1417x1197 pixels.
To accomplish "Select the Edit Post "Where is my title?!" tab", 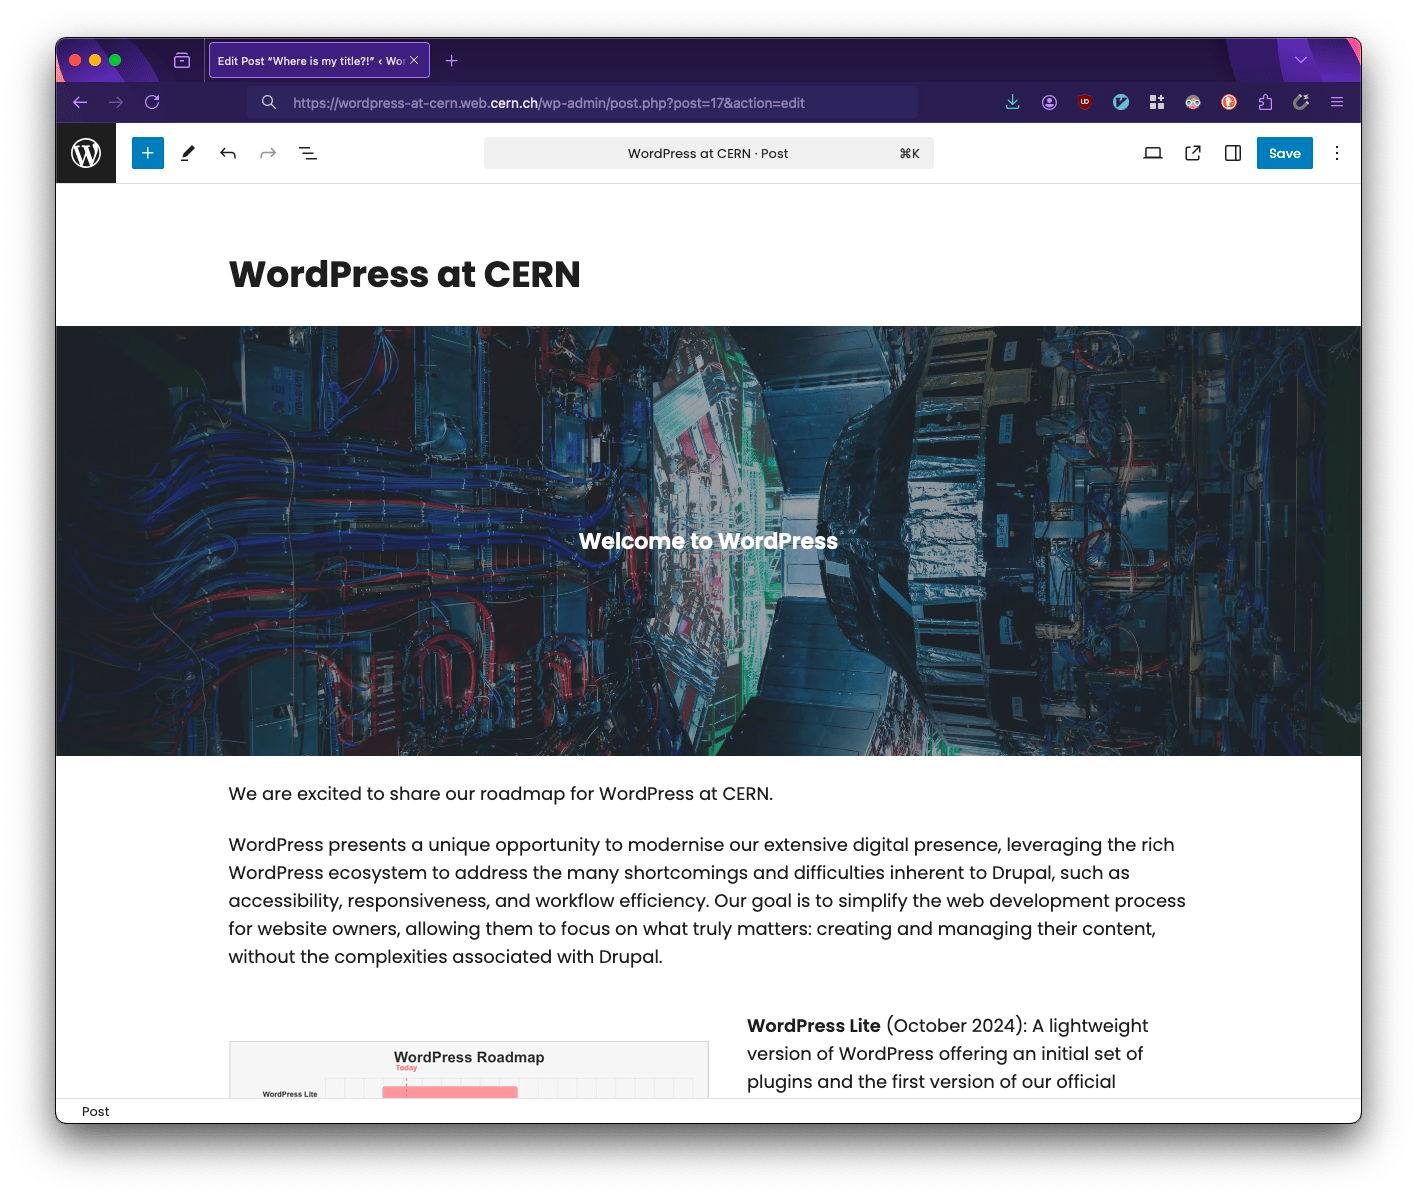I will coord(319,61).
